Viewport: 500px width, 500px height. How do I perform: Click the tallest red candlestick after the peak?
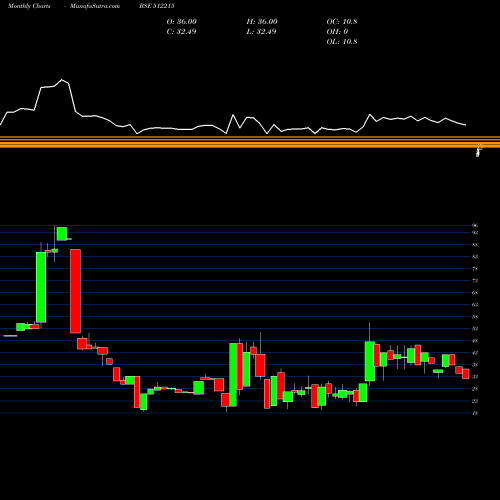tap(75, 291)
